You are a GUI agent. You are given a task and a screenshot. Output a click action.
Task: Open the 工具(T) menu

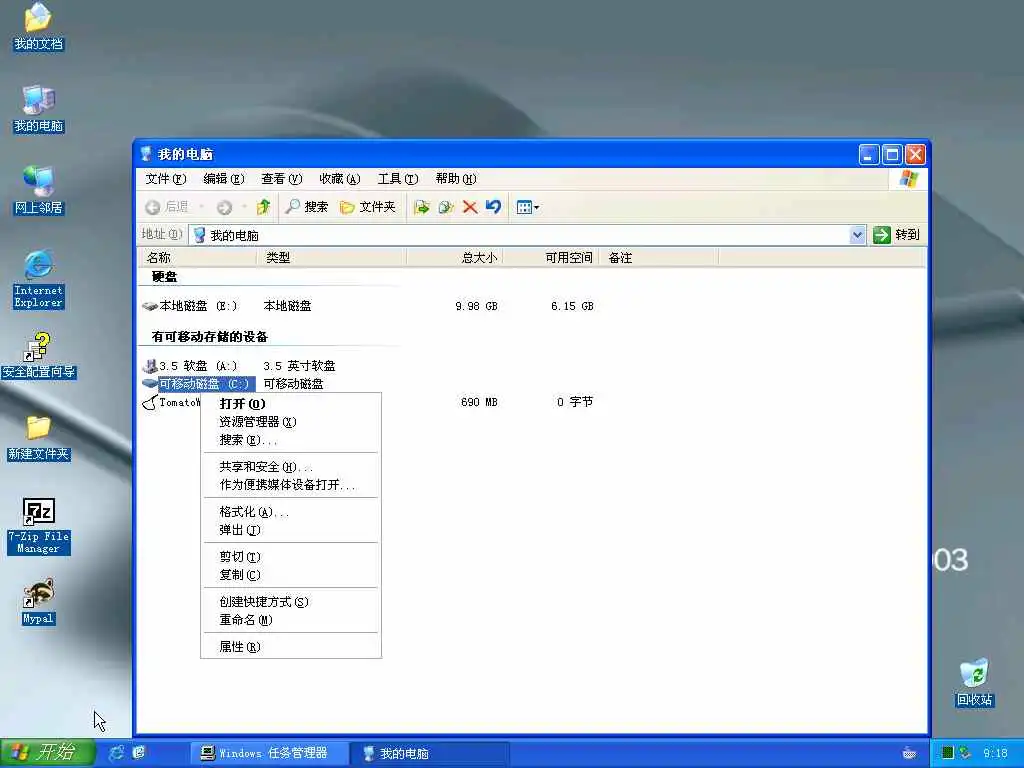coord(398,178)
